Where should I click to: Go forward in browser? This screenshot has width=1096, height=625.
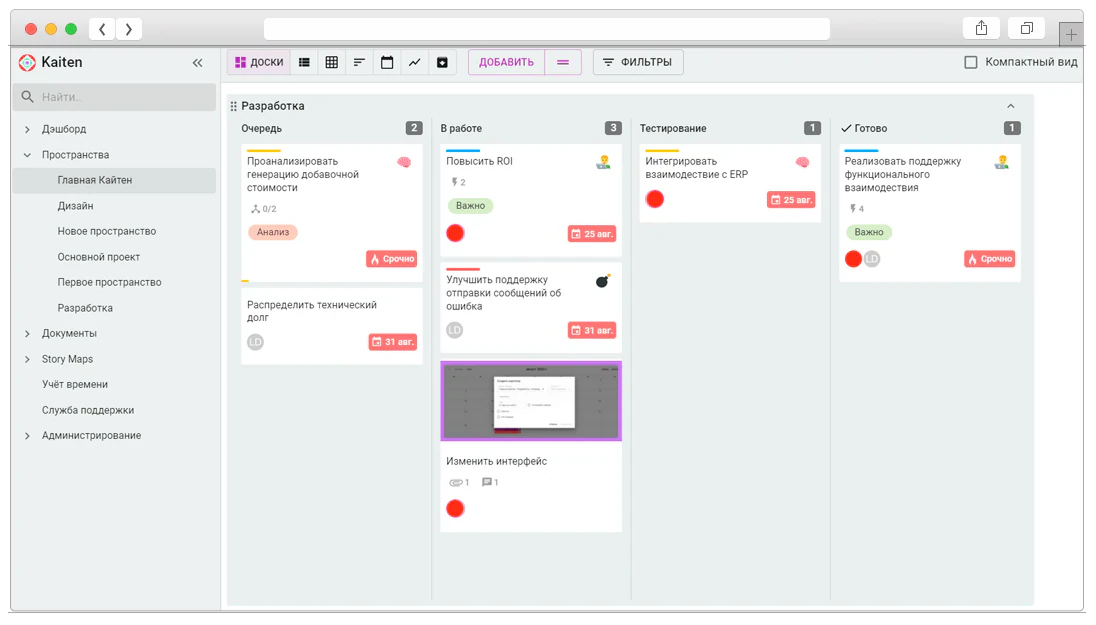pos(129,29)
